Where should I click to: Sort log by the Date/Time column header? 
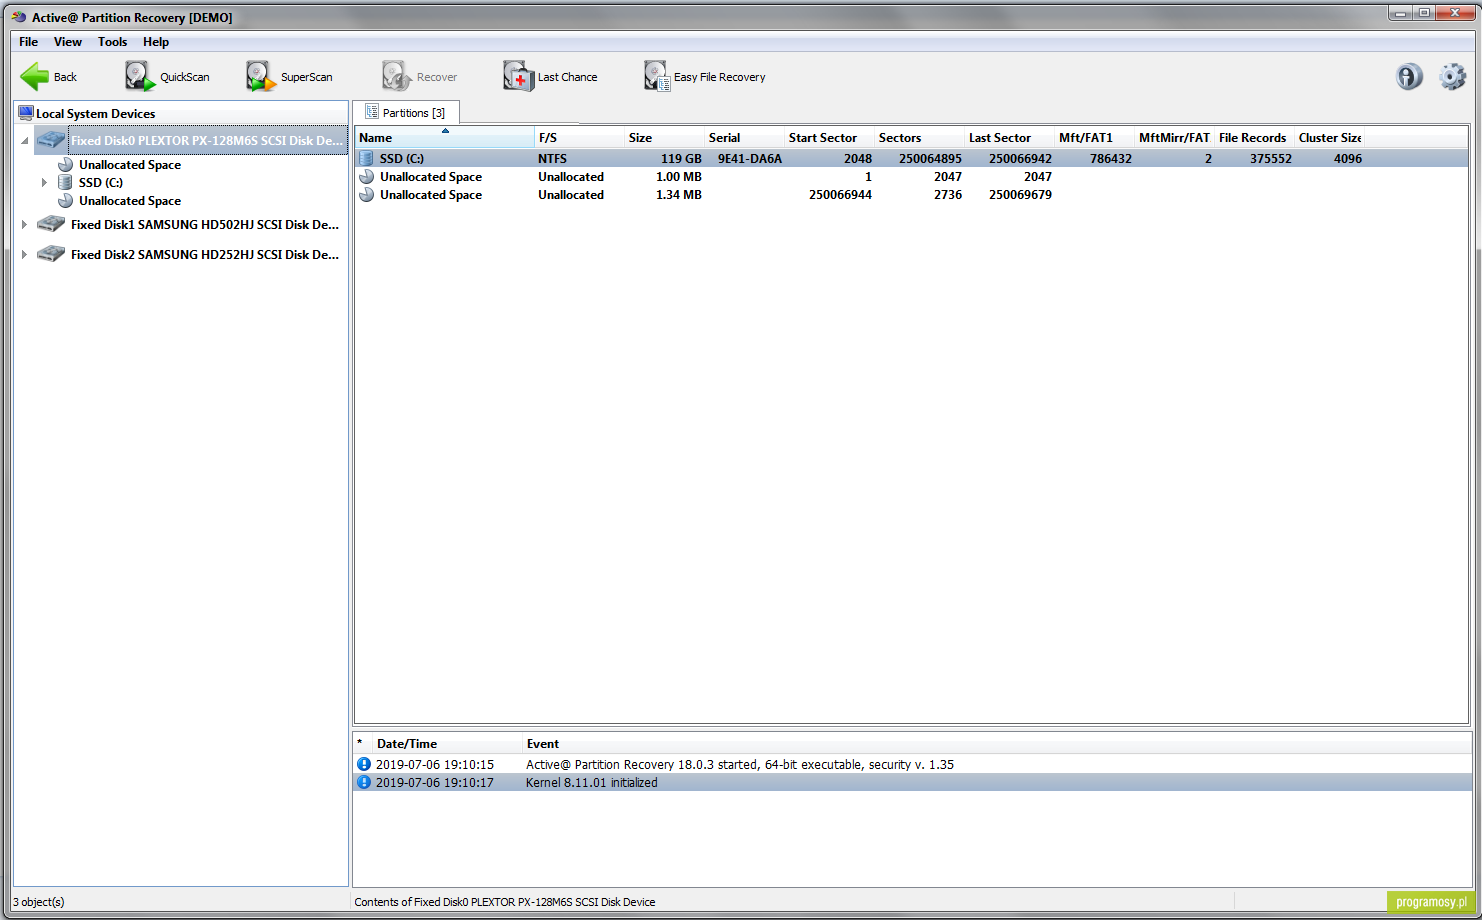click(447, 743)
